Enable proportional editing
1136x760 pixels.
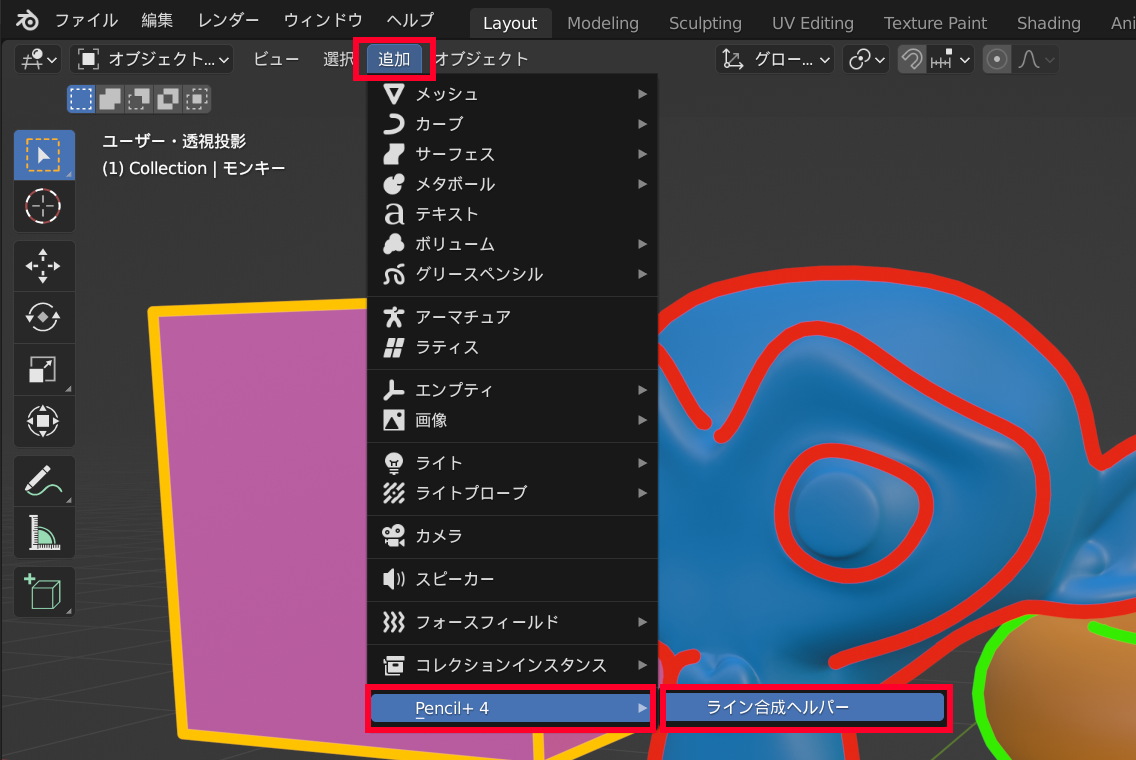pyautogui.click(x=996, y=59)
